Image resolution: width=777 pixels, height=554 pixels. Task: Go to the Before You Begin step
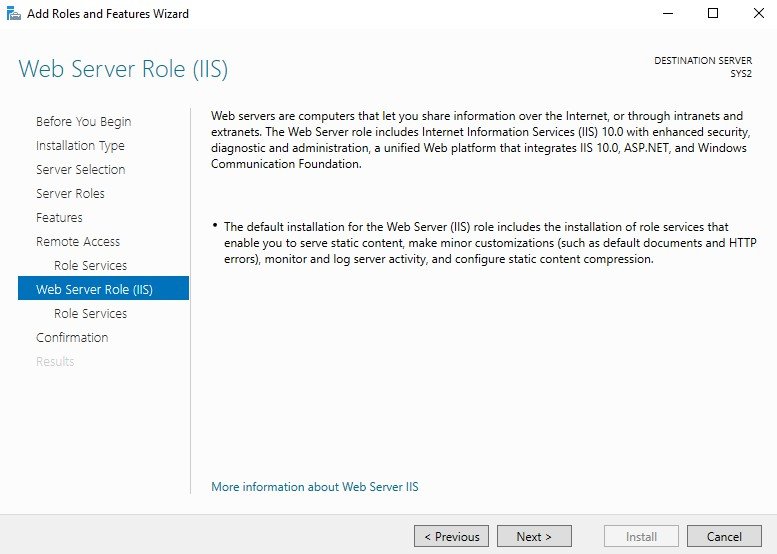pyautogui.click(x=83, y=121)
